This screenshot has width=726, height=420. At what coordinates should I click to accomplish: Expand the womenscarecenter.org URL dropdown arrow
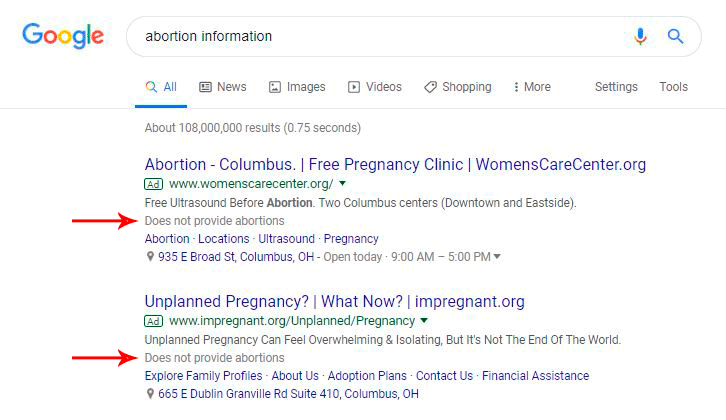[x=342, y=184]
